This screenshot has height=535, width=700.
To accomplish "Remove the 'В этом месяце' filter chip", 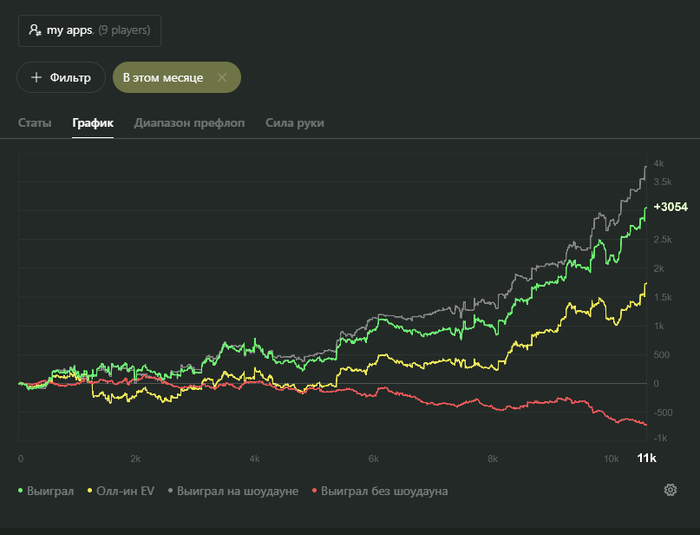I will tap(222, 77).
